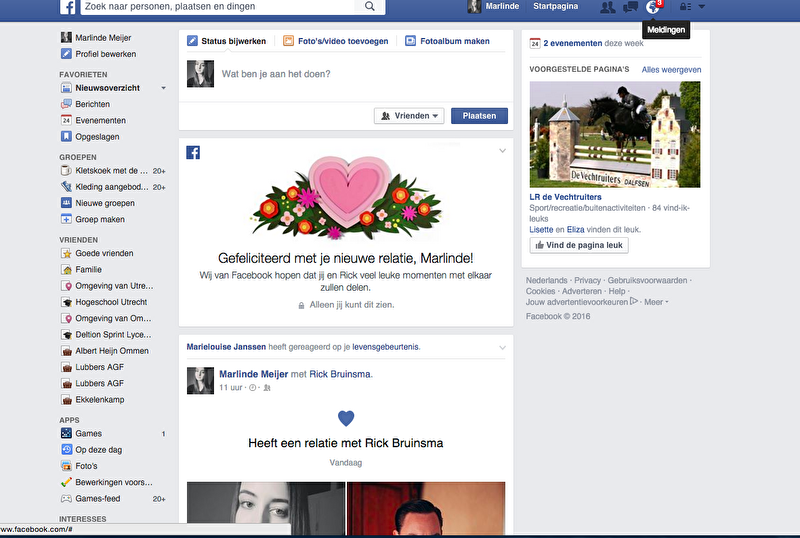
Task: Click the Albert Heijn Ommen briefcase icon
Action: pos(66,351)
